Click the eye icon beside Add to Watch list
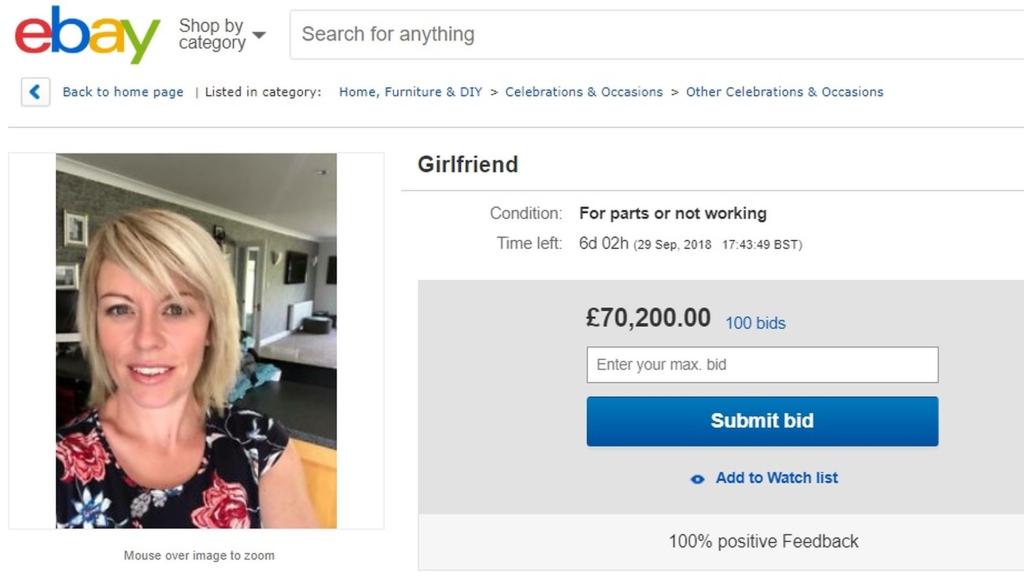This screenshot has width=1024, height=576. coord(696,479)
